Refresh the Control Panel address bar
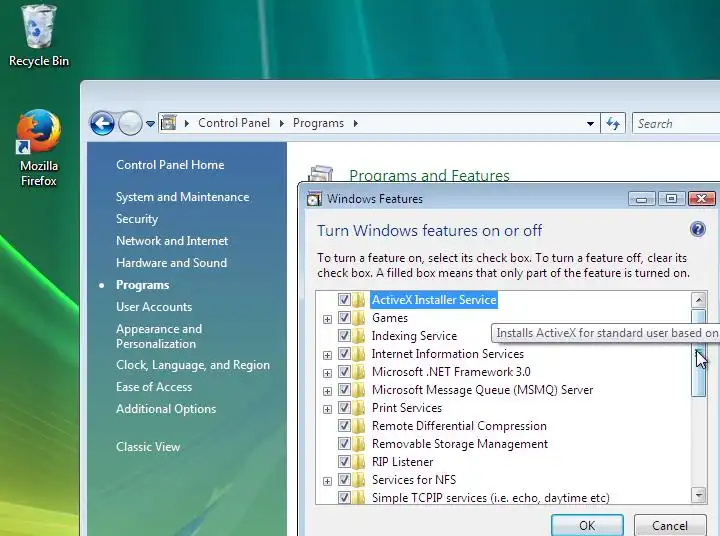Screen dimensions: 720x536 613,123
